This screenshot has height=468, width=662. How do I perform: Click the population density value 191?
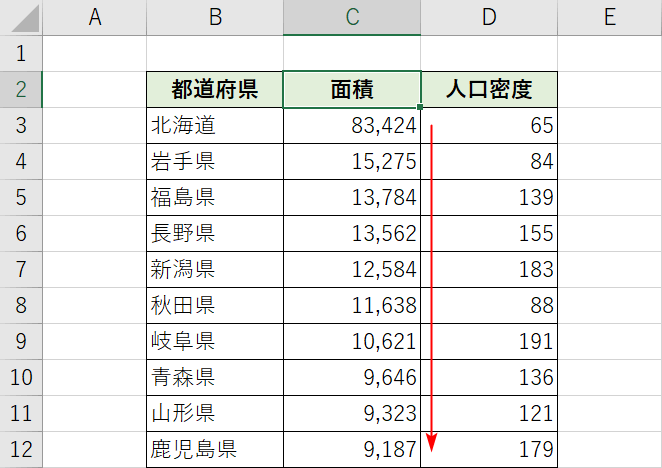[x=488, y=341]
